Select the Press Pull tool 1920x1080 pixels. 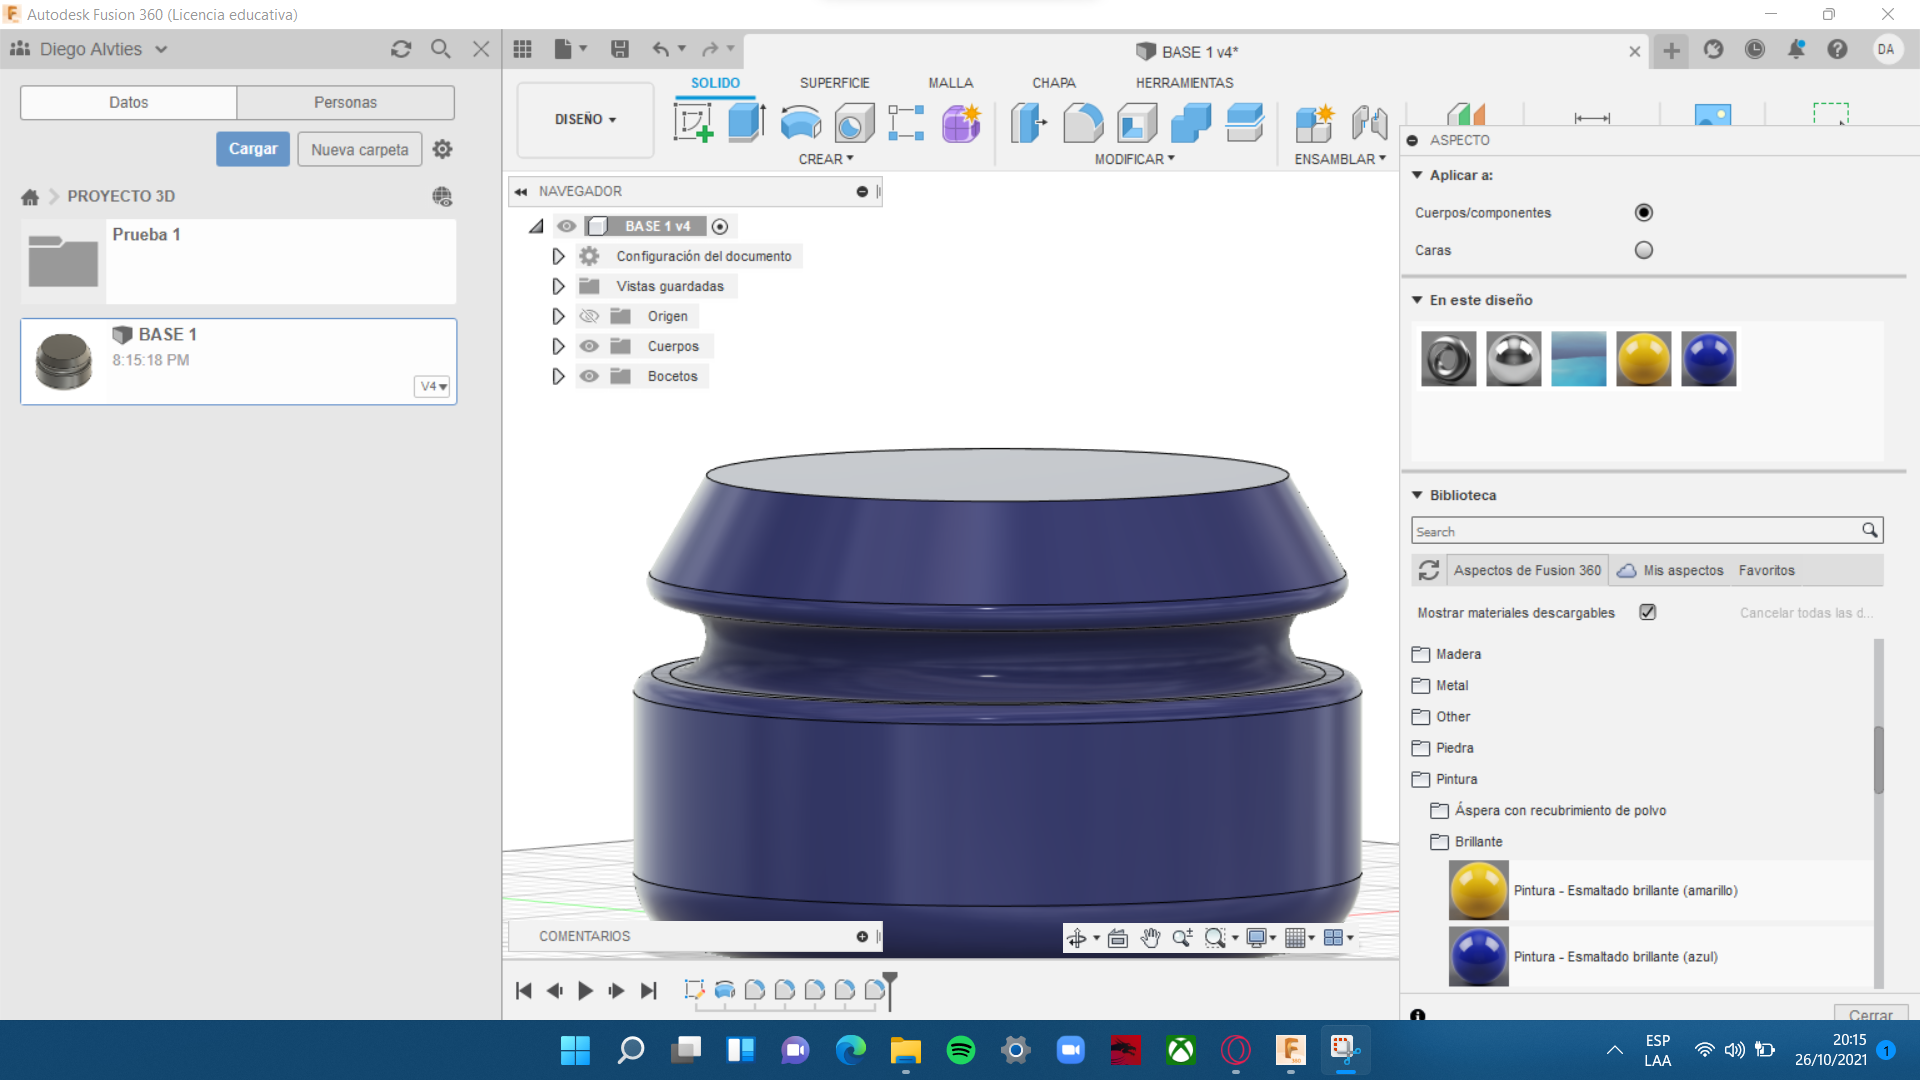tap(1029, 123)
